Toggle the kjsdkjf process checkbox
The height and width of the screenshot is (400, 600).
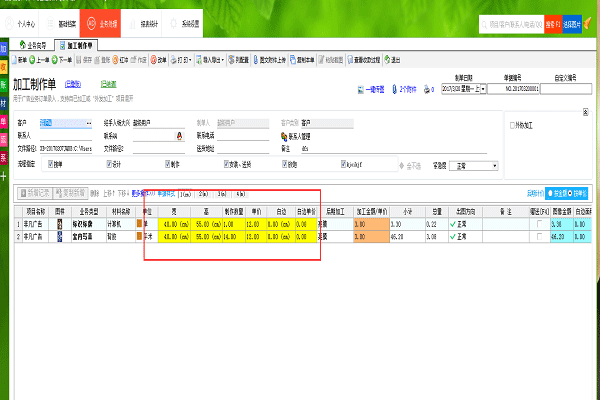(x=343, y=164)
